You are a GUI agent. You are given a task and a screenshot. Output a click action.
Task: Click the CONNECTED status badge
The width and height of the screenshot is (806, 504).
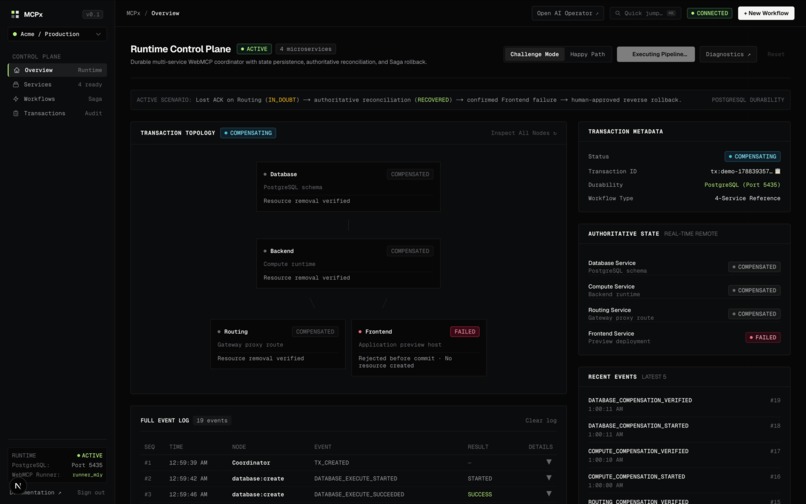pyautogui.click(x=709, y=13)
